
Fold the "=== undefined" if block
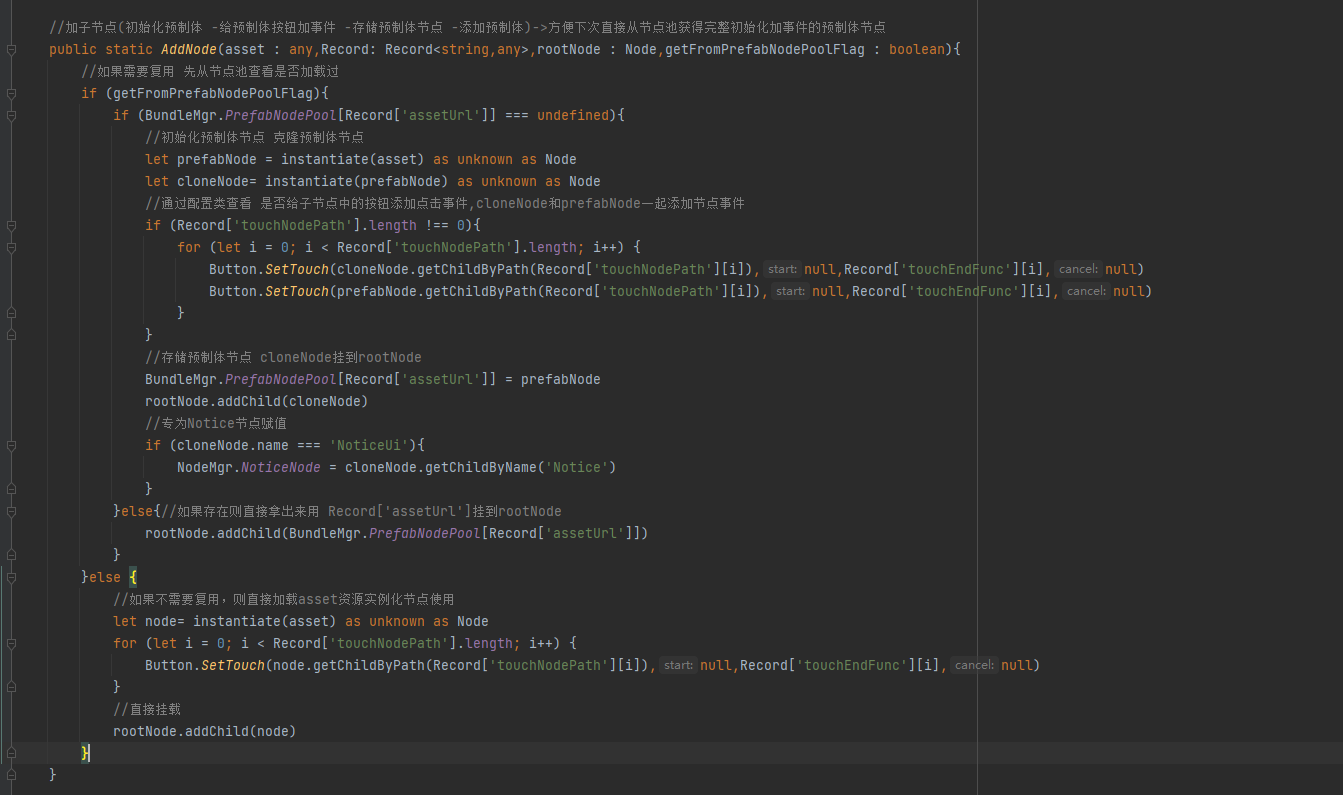tap(11, 115)
